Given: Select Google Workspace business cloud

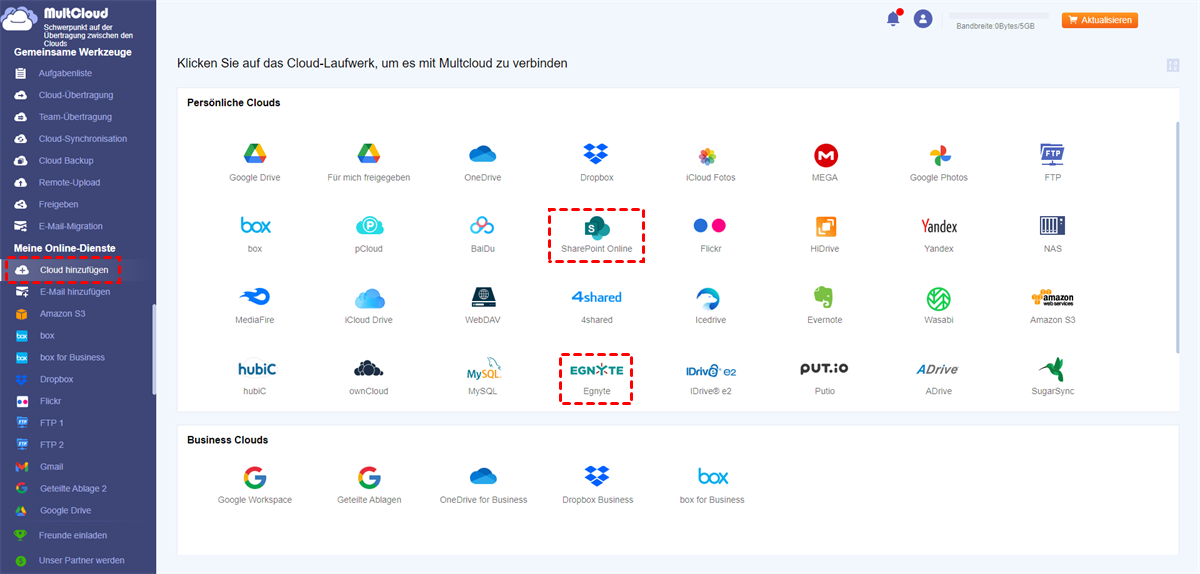Looking at the screenshot, I should [x=255, y=477].
